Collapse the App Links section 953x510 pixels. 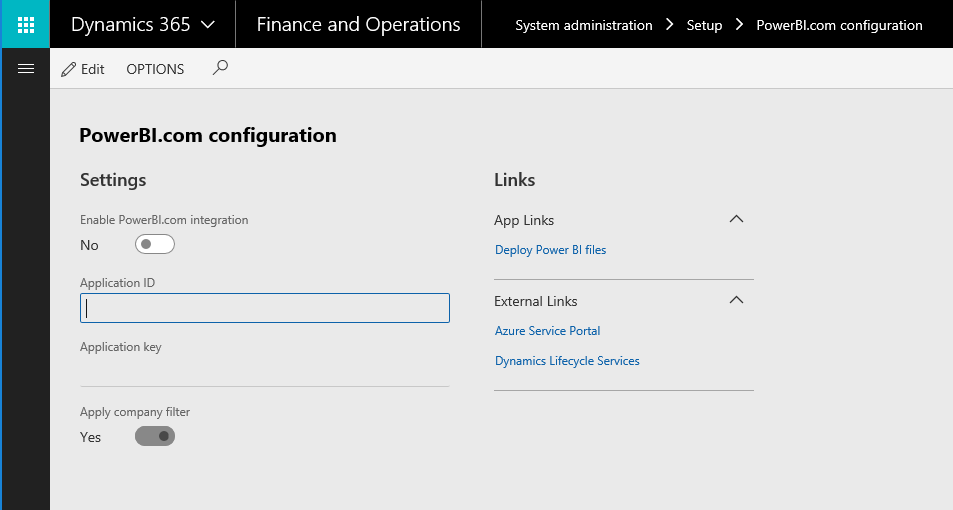click(x=737, y=219)
